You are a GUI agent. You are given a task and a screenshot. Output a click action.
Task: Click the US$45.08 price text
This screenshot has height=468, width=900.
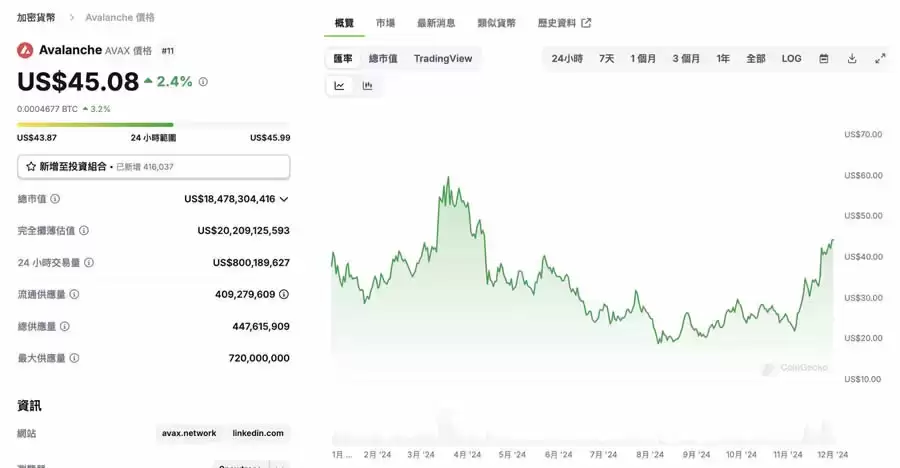(x=78, y=82)
